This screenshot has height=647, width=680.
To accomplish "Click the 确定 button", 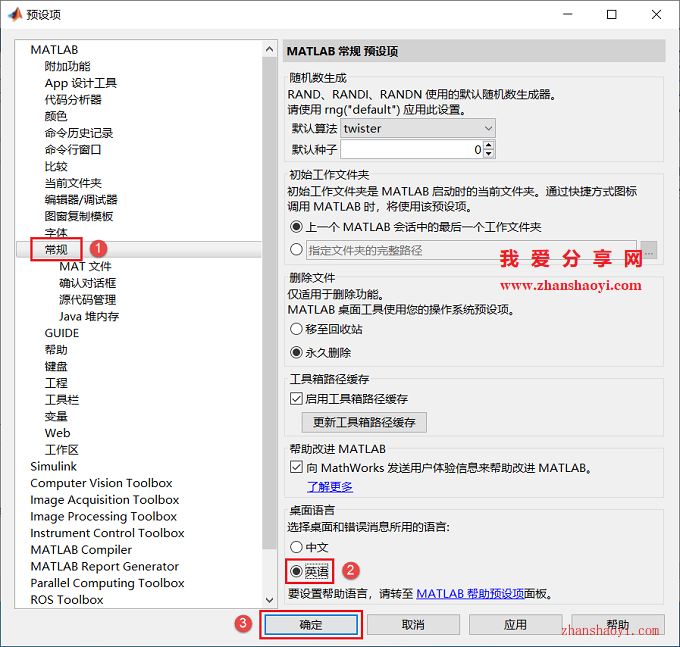I will click(311, 625).
